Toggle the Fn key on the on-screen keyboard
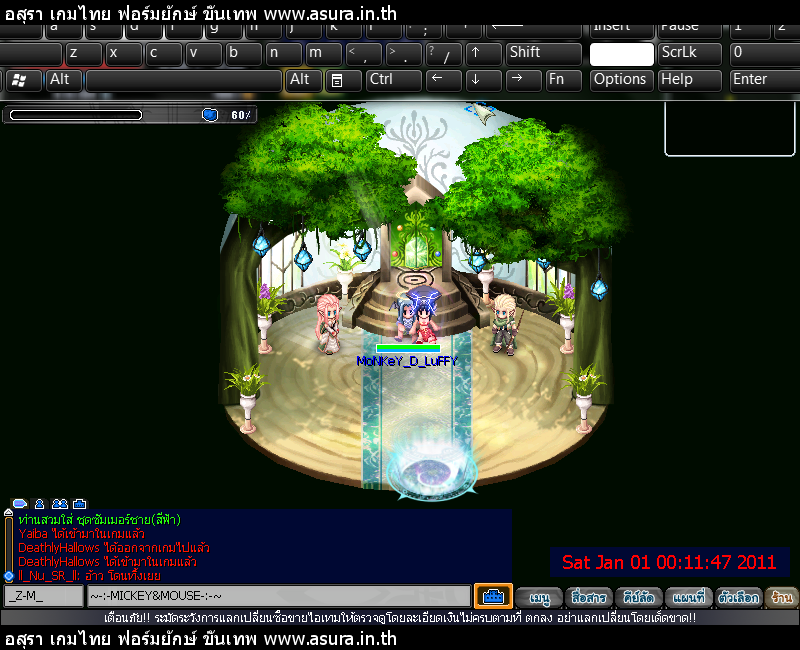 point(563,80)
